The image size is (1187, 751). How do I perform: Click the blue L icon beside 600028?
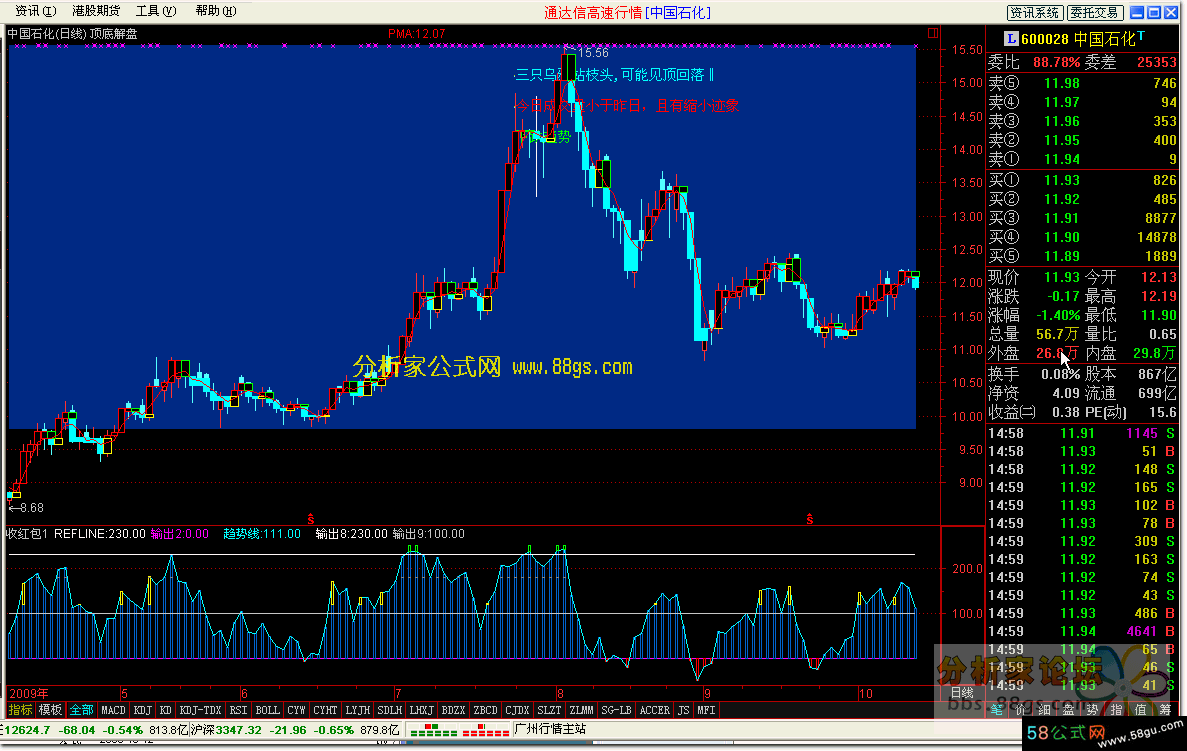point(1012,38)
